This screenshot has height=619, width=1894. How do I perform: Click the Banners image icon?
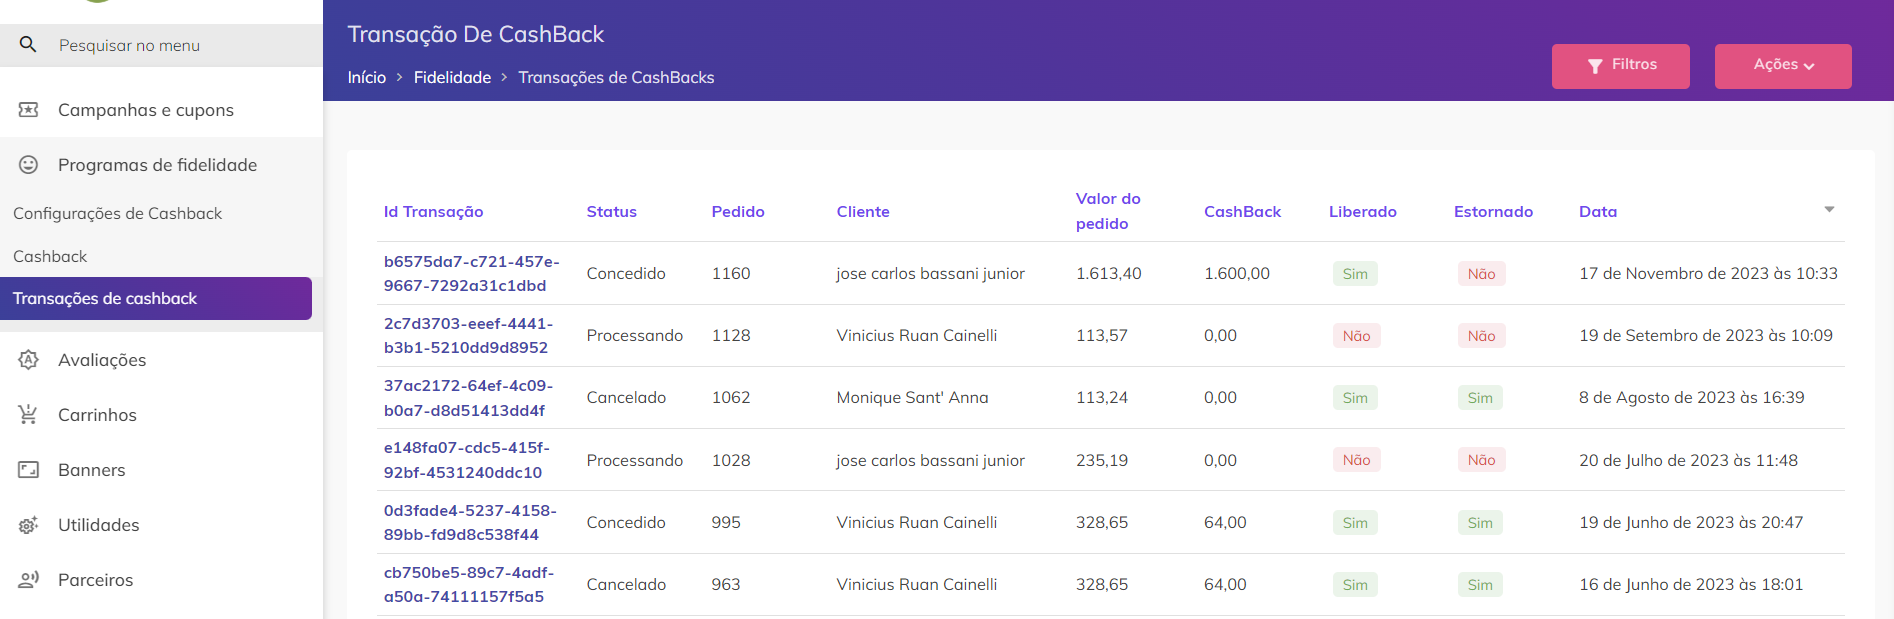click(28, 470)
